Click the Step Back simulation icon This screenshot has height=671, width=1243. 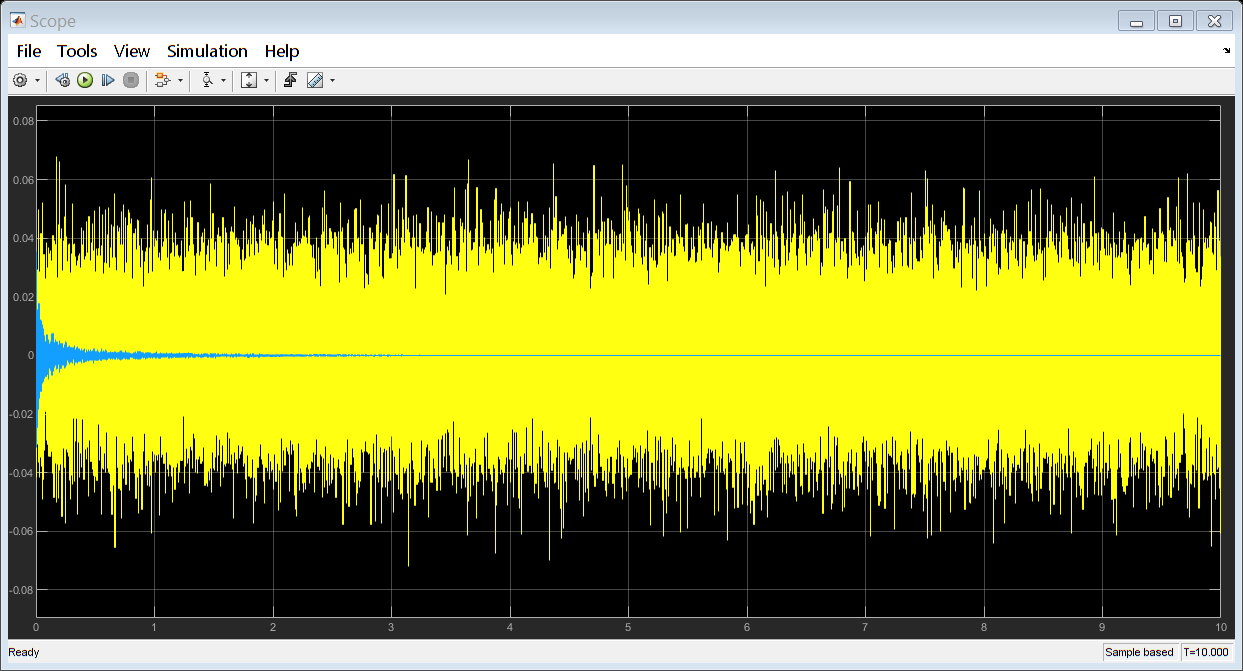[x=63, y=80]
